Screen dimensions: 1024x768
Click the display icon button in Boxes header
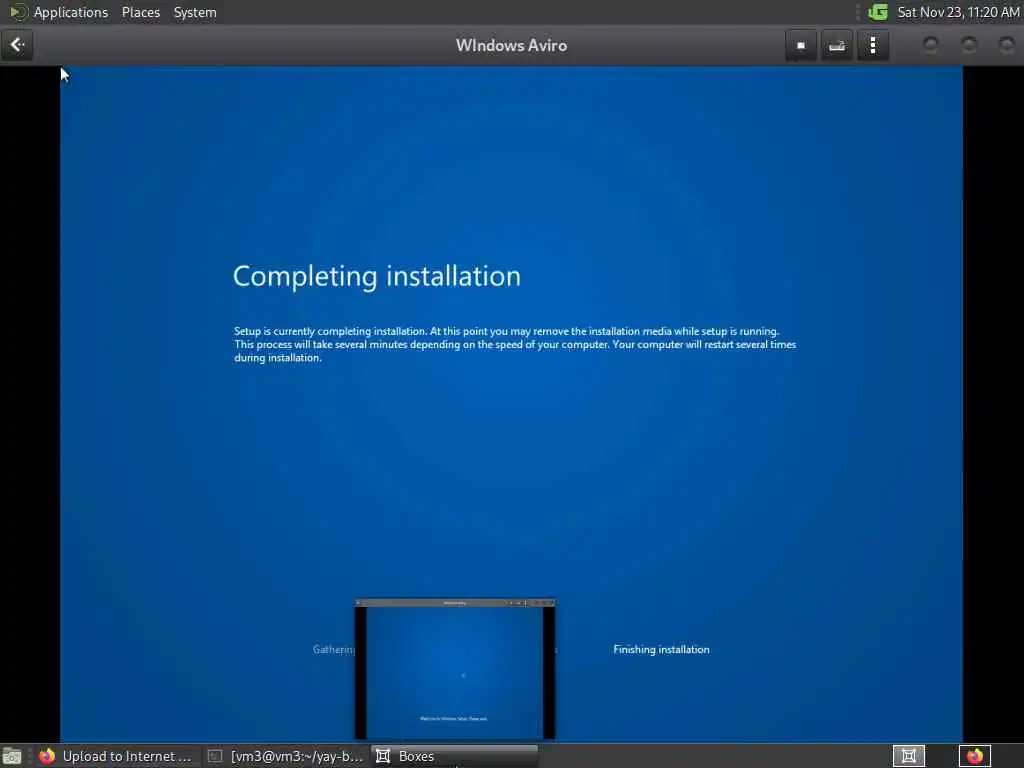[801, 45]
